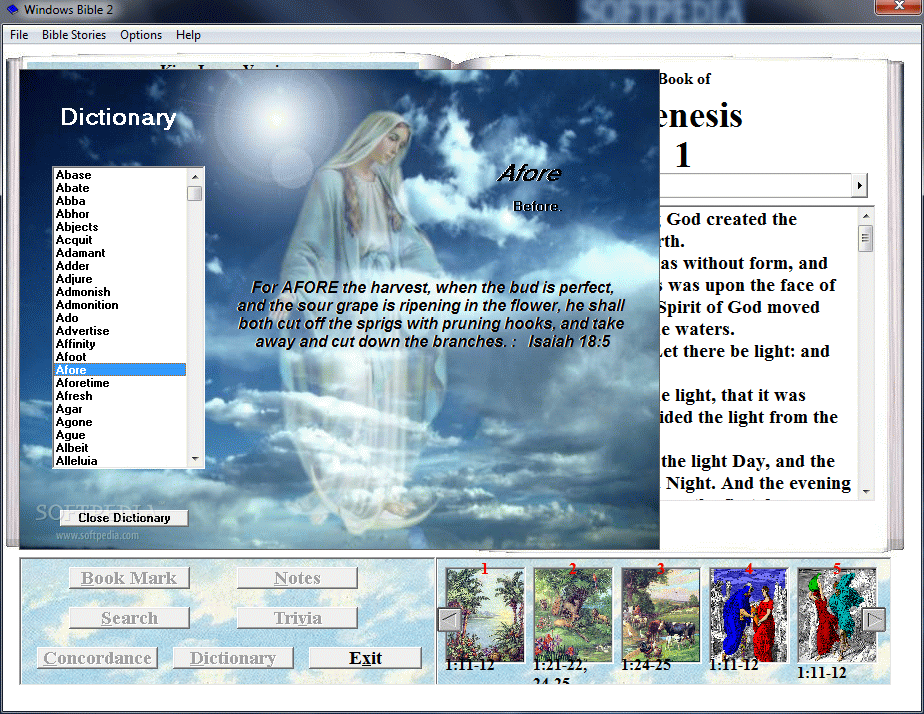924x714 pixels.
Task: Show next story thumbnails with right arrow
Action: click(874, 620)
